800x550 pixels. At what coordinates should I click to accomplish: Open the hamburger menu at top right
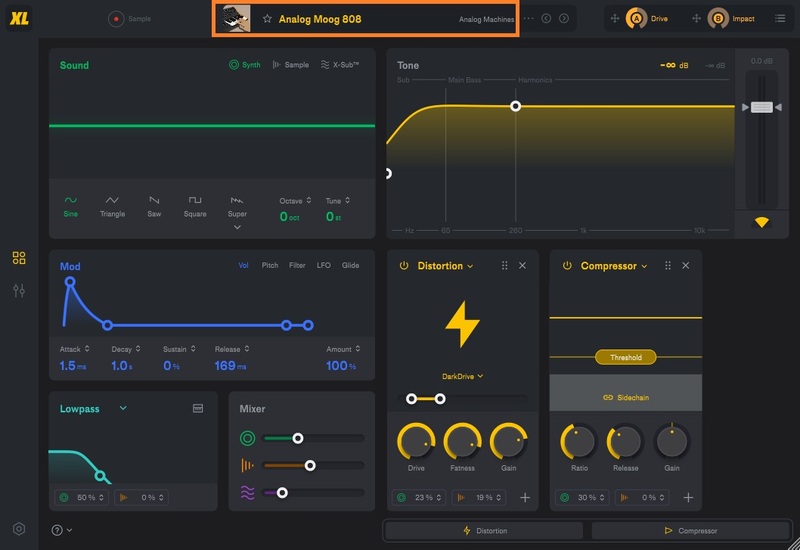click(780, 19)
